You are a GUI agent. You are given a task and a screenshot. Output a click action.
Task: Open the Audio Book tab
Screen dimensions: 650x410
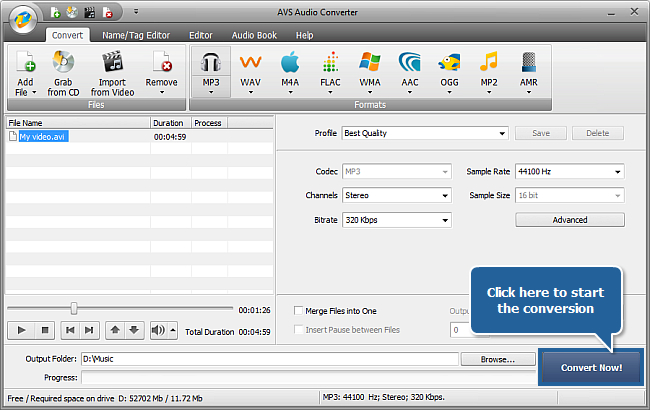point(254,35)
